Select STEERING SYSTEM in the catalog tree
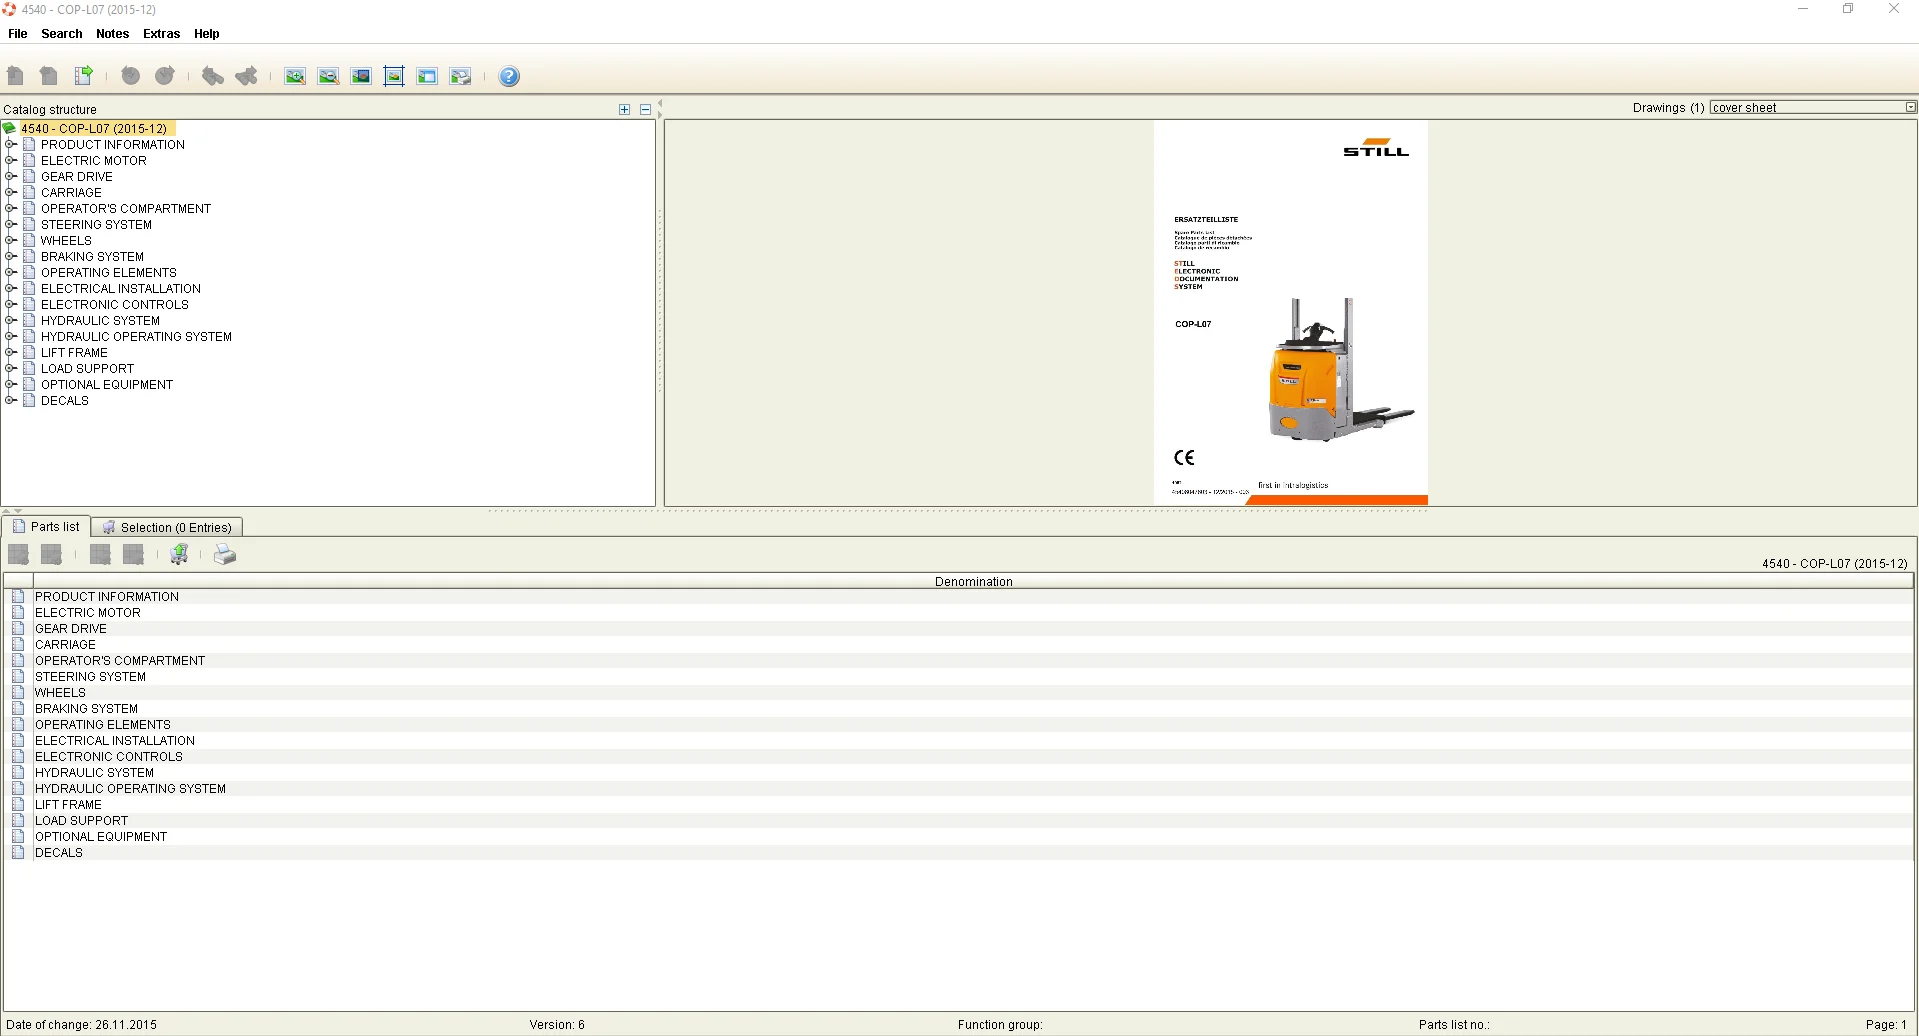This screenshot has width=1919, height=1036. coord(96,225)
